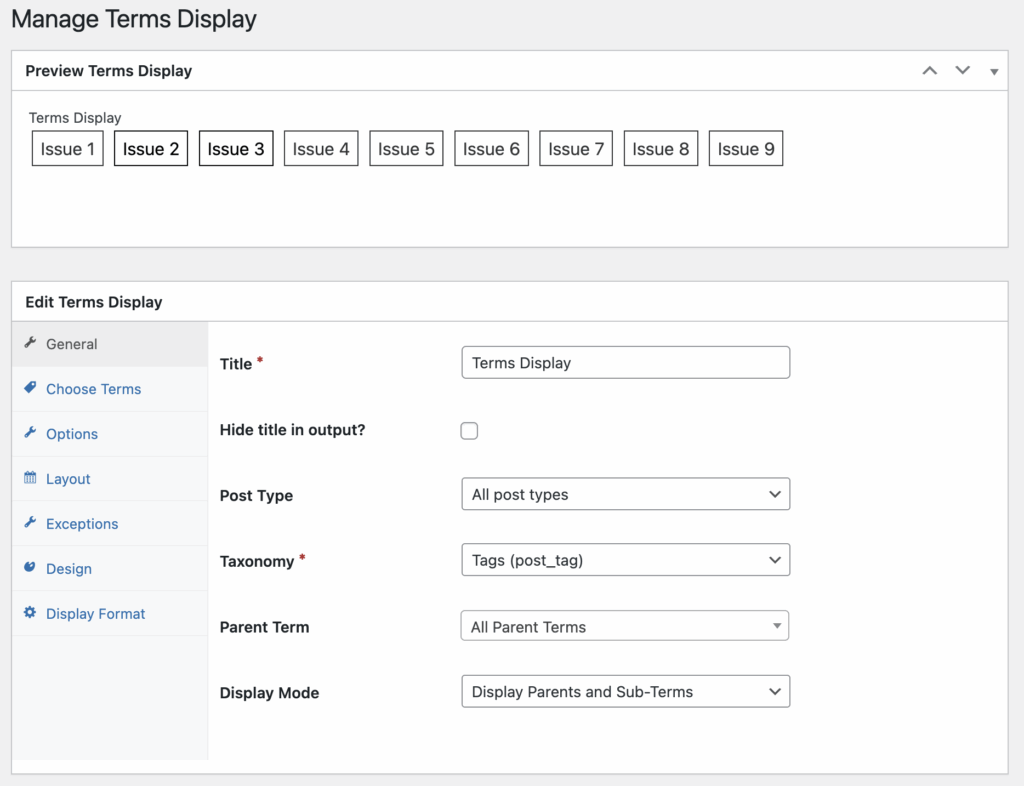Viewport: 1024px width, 786px height.
Task: Open the Parent Term dropdown
Action: (x=624, y=625)
